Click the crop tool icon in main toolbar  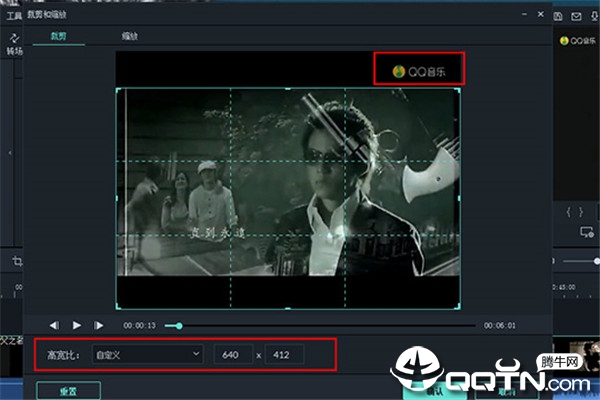(x=17, y=261)
